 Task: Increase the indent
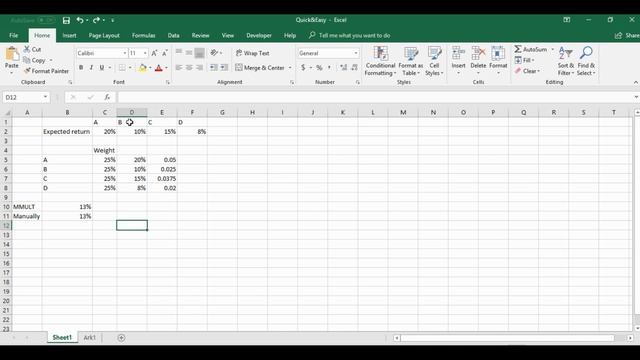(224, 67)
